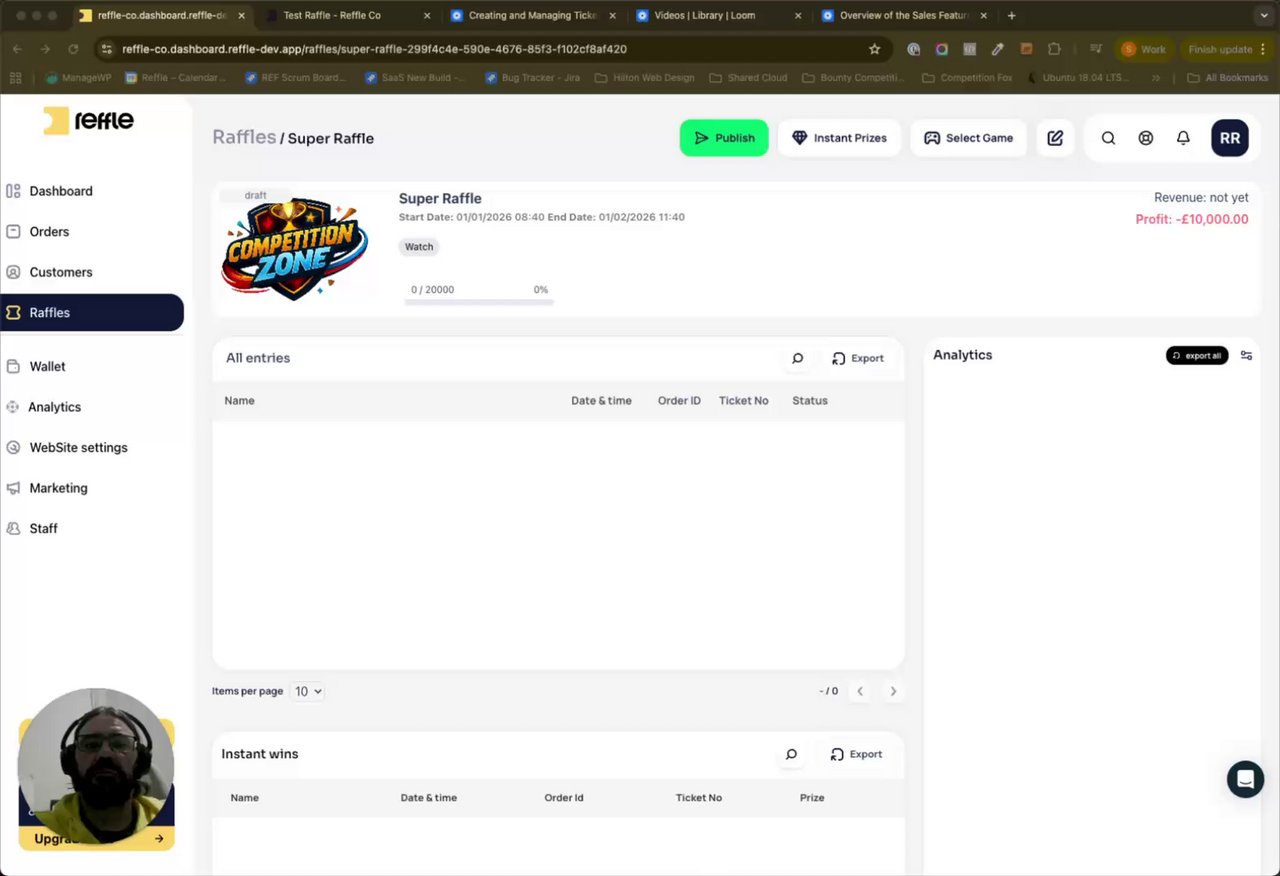Image resolution: width=1280 pixels, height=876 pixels.
Task: Open Competition Fox bookmark folder
Action: (x=967, y=77)
